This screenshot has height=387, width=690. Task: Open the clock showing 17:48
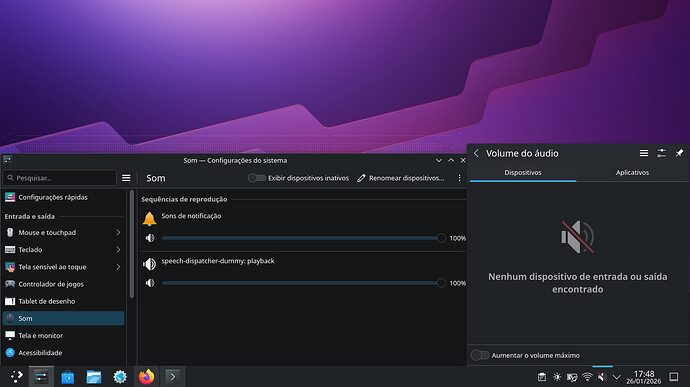[644, 377]
